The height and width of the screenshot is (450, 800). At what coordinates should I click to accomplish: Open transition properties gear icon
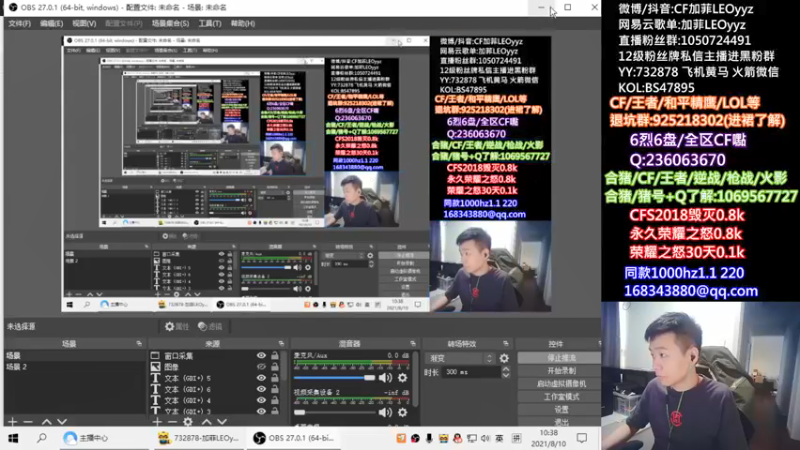point(504,359)
